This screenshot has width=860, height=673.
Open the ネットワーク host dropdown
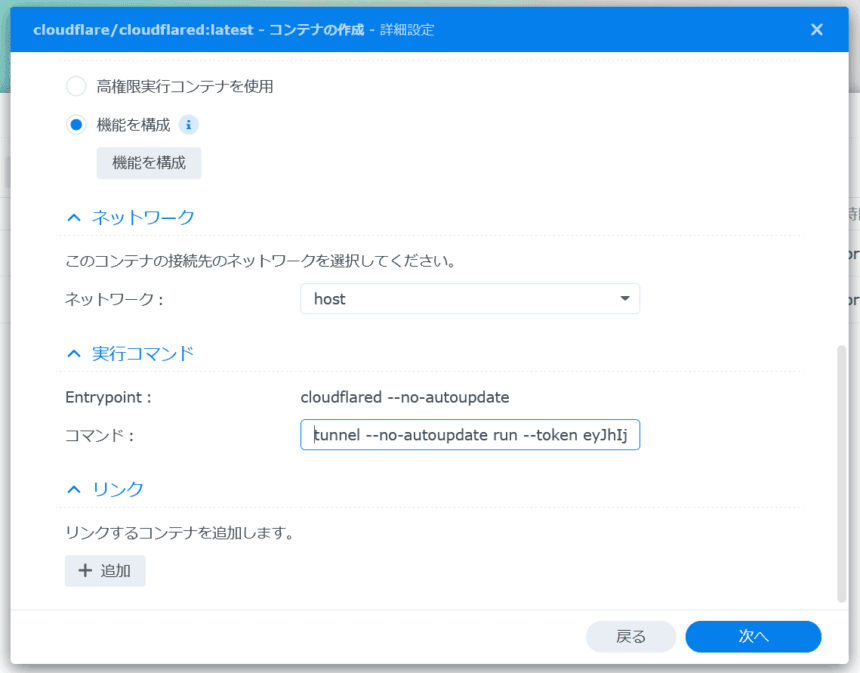click(x=470, y=298)
